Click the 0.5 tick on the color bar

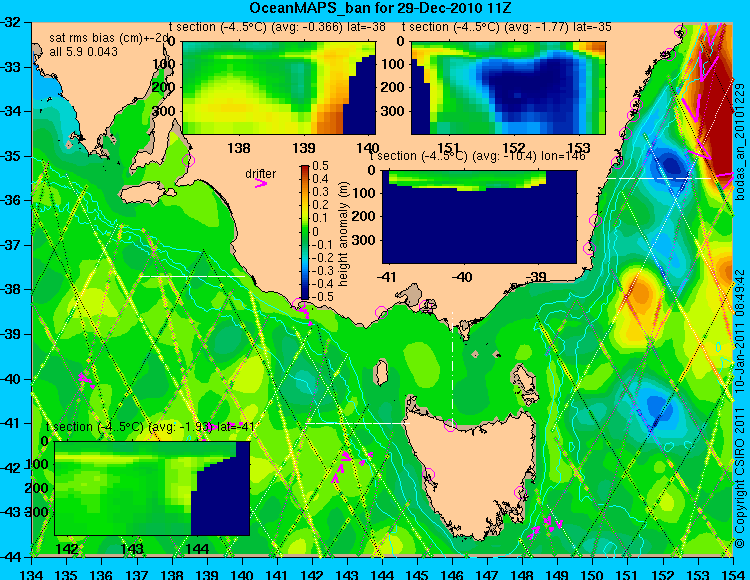[320, 166]
